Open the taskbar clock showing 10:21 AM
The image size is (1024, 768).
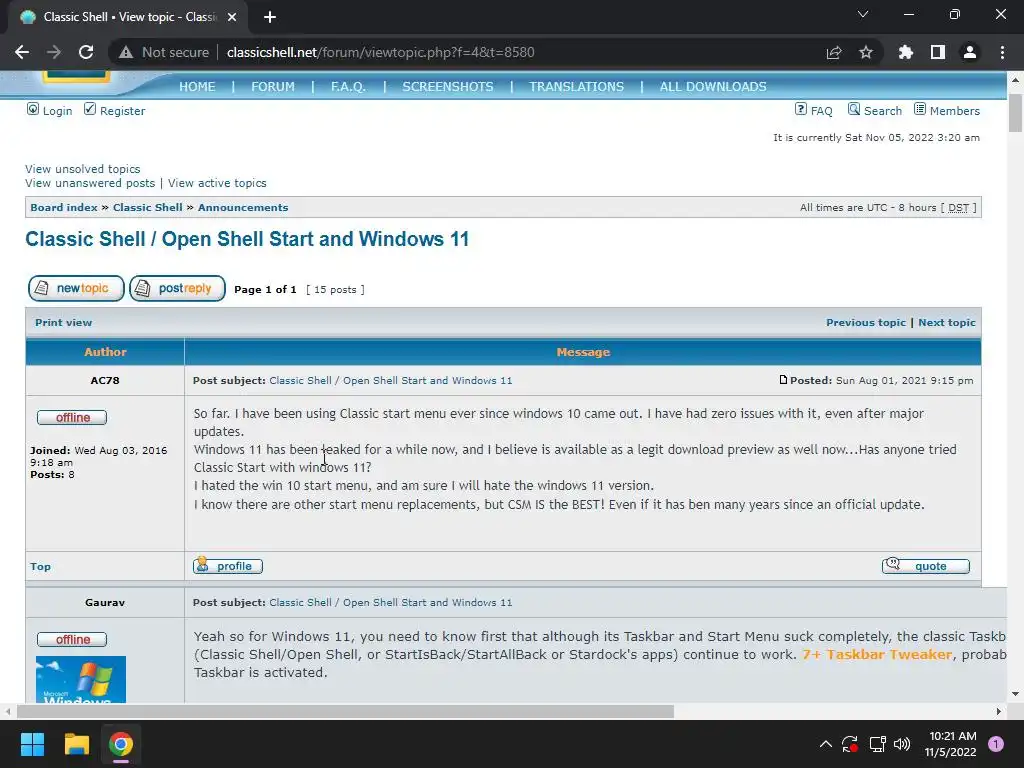click(x=950, y=744)
